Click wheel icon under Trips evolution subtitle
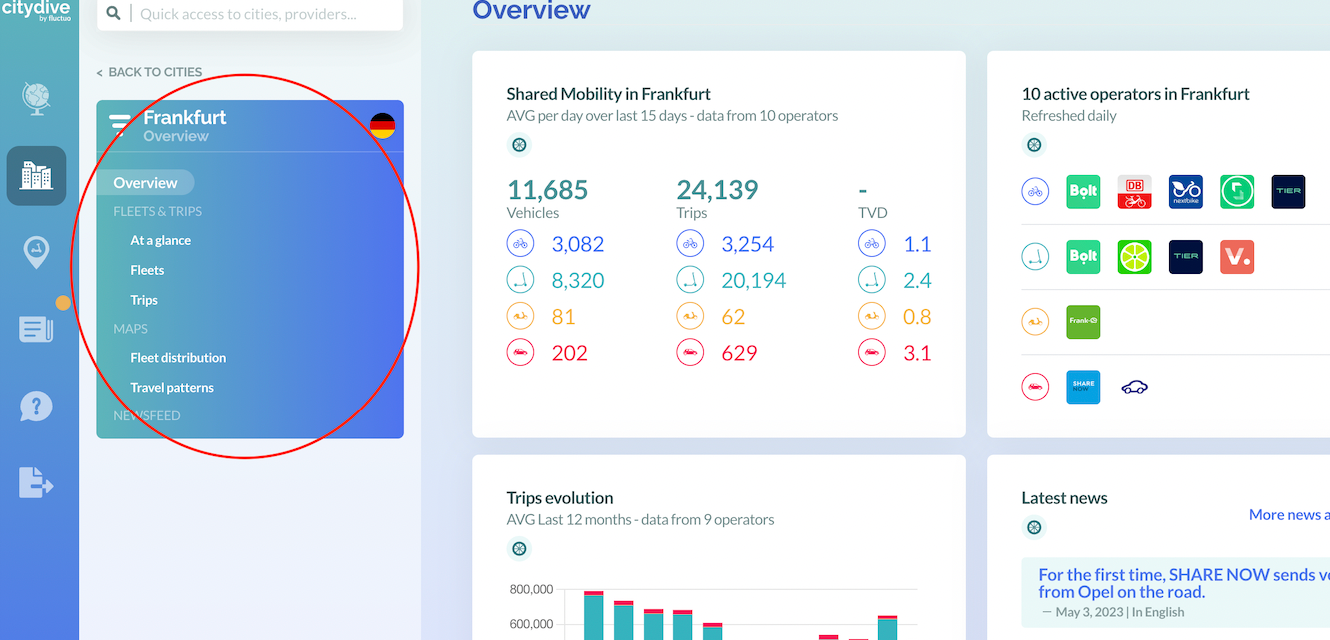Viewport: 1330px width, 640px height. click(x=519, y=548)
